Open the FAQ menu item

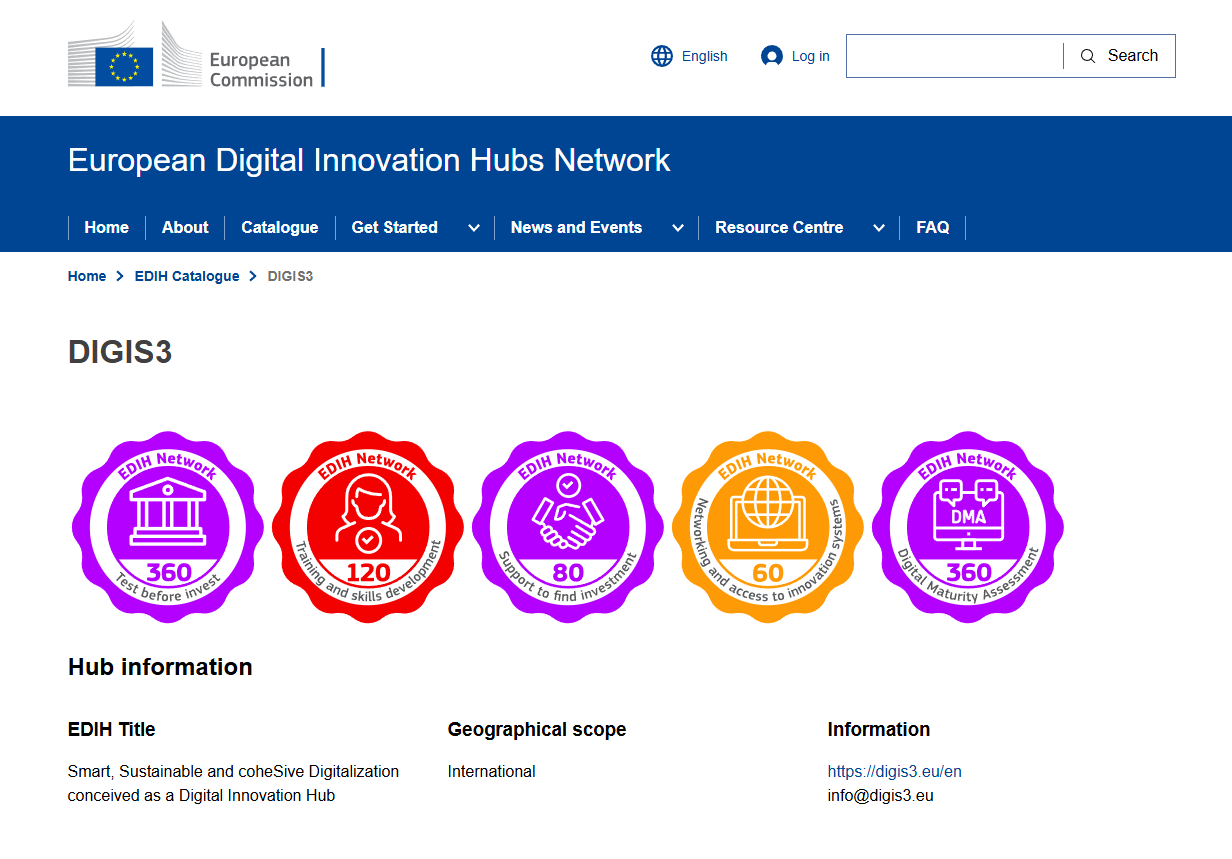[x=933, y=228]
